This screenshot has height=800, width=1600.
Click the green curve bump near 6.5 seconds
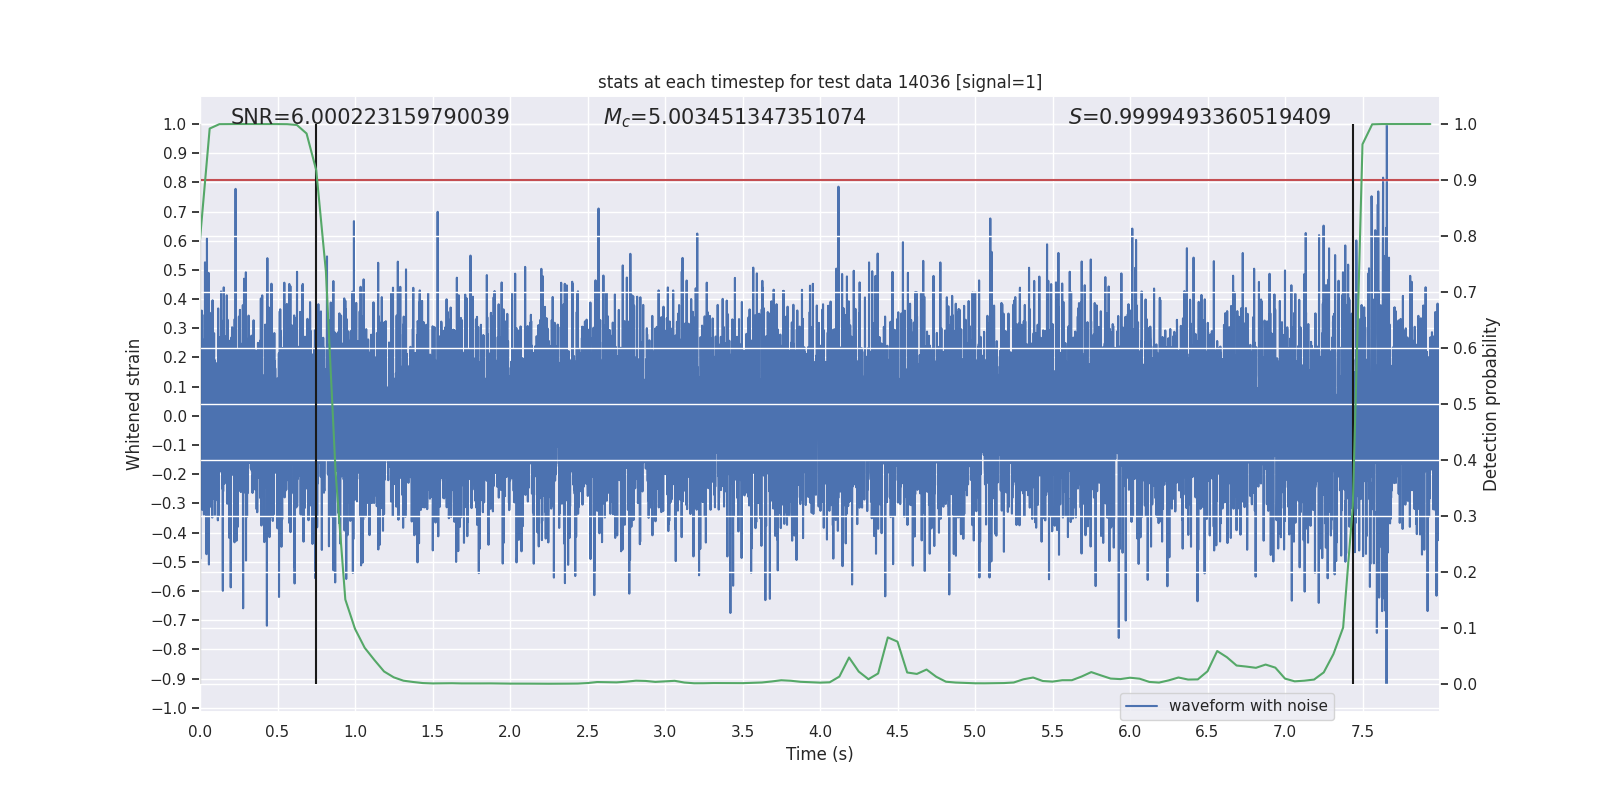click(1217, 651)
